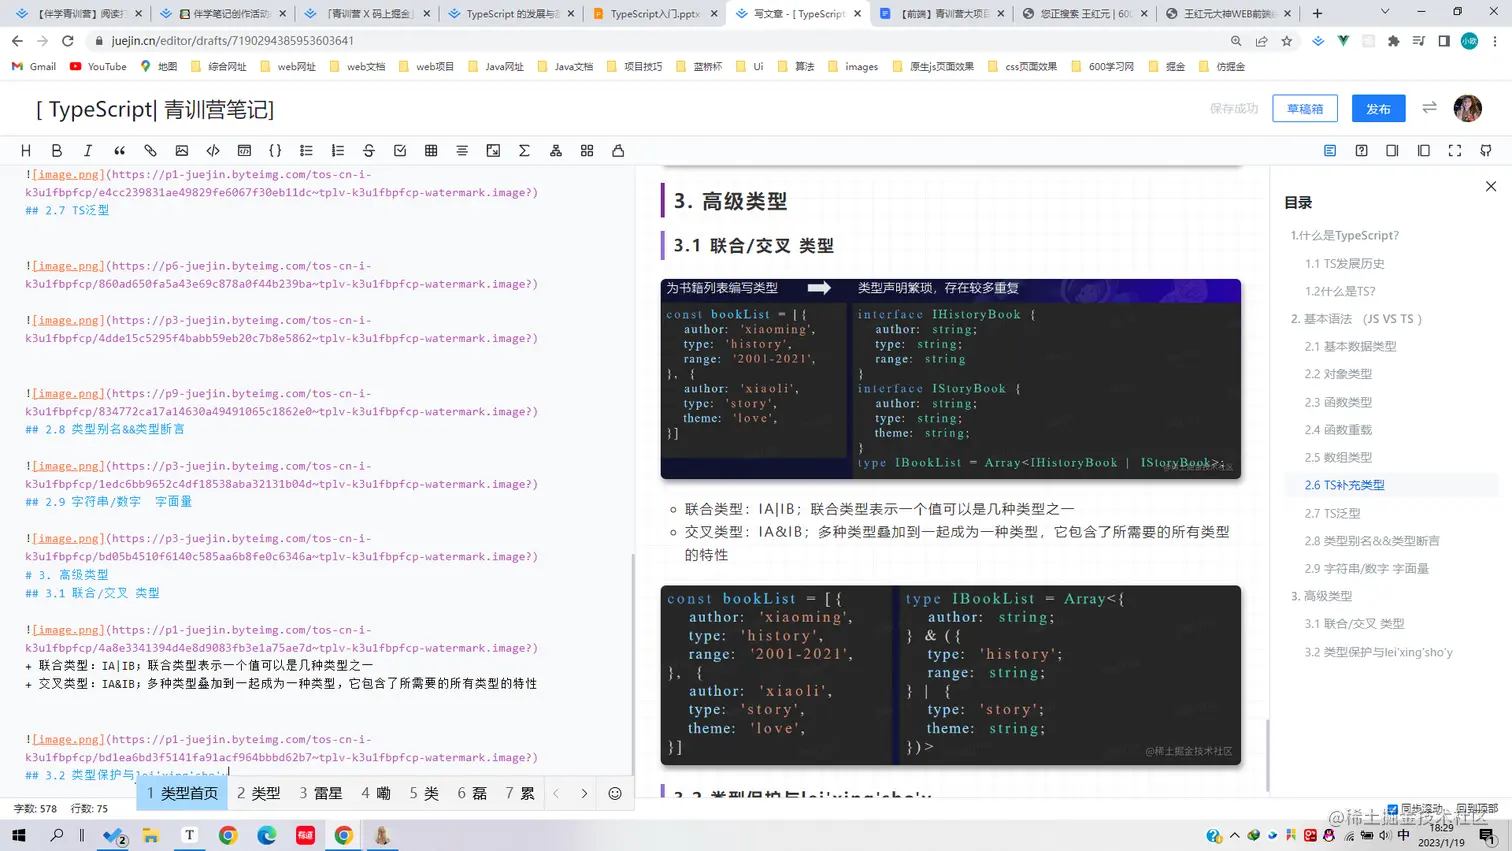1512x851 pixels.
Task: Open the tab search dropdown arrow
Action: 1385,12
